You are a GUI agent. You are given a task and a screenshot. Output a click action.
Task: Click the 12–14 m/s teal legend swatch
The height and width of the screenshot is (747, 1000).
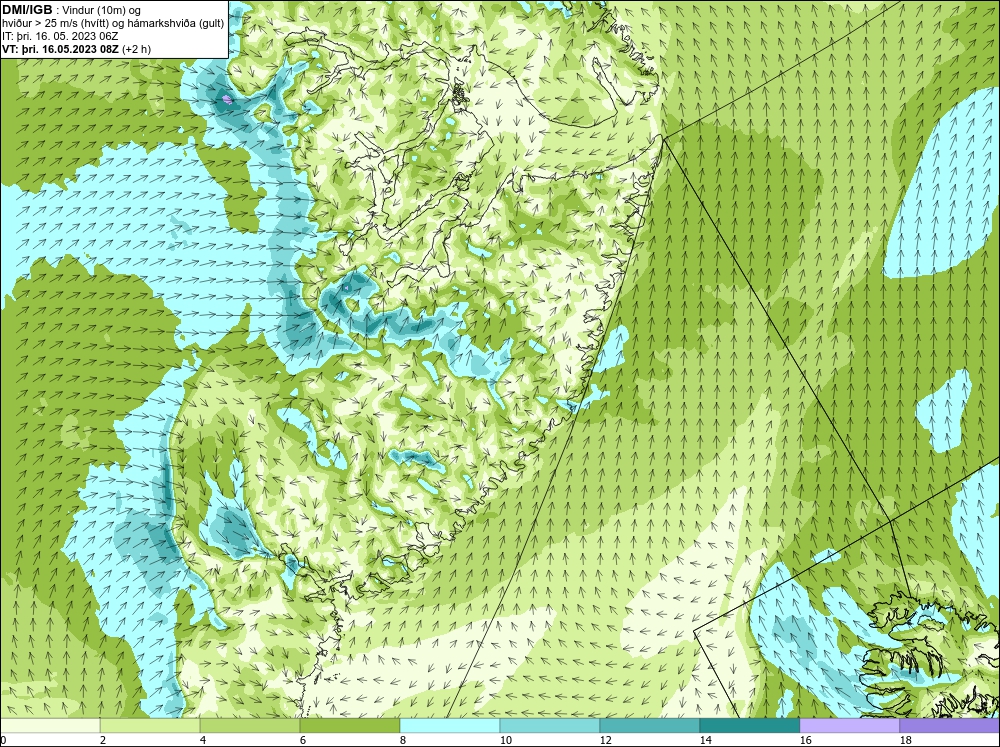649,726
